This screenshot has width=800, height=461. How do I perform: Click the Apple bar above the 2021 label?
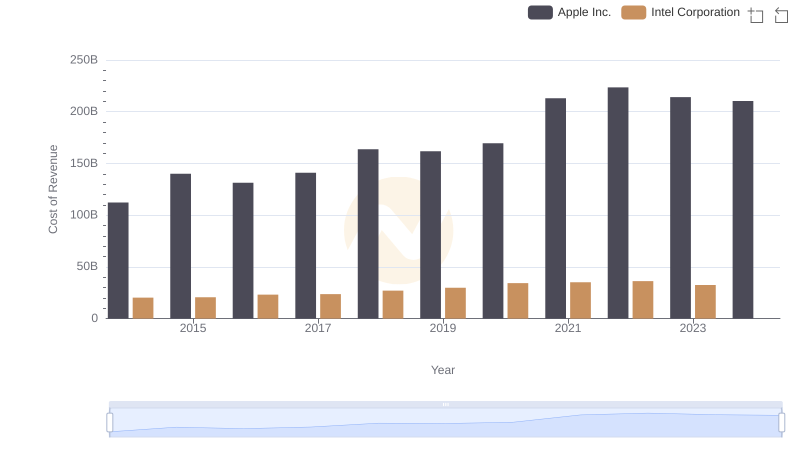click(556, 209)
